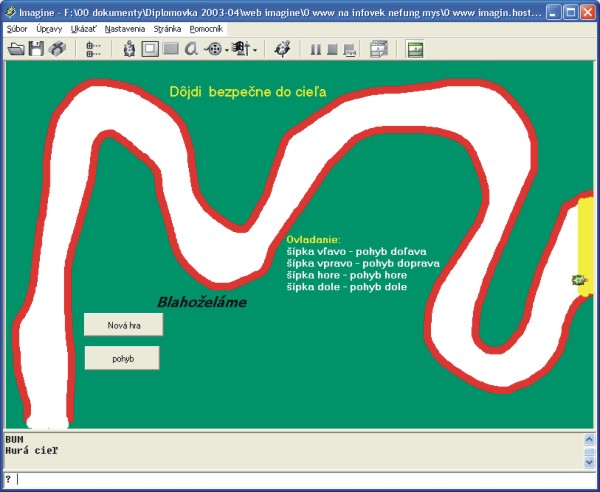The image size is (600, 492).
Task: Expand dropdown arrow next to network icon
Action: click(255, 50)
